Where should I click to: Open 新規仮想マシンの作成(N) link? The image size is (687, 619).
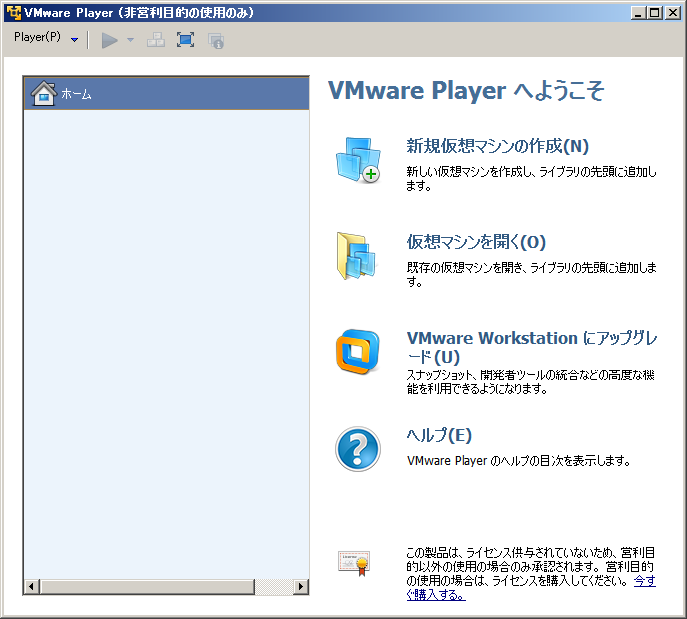click(x=497, y=146)
